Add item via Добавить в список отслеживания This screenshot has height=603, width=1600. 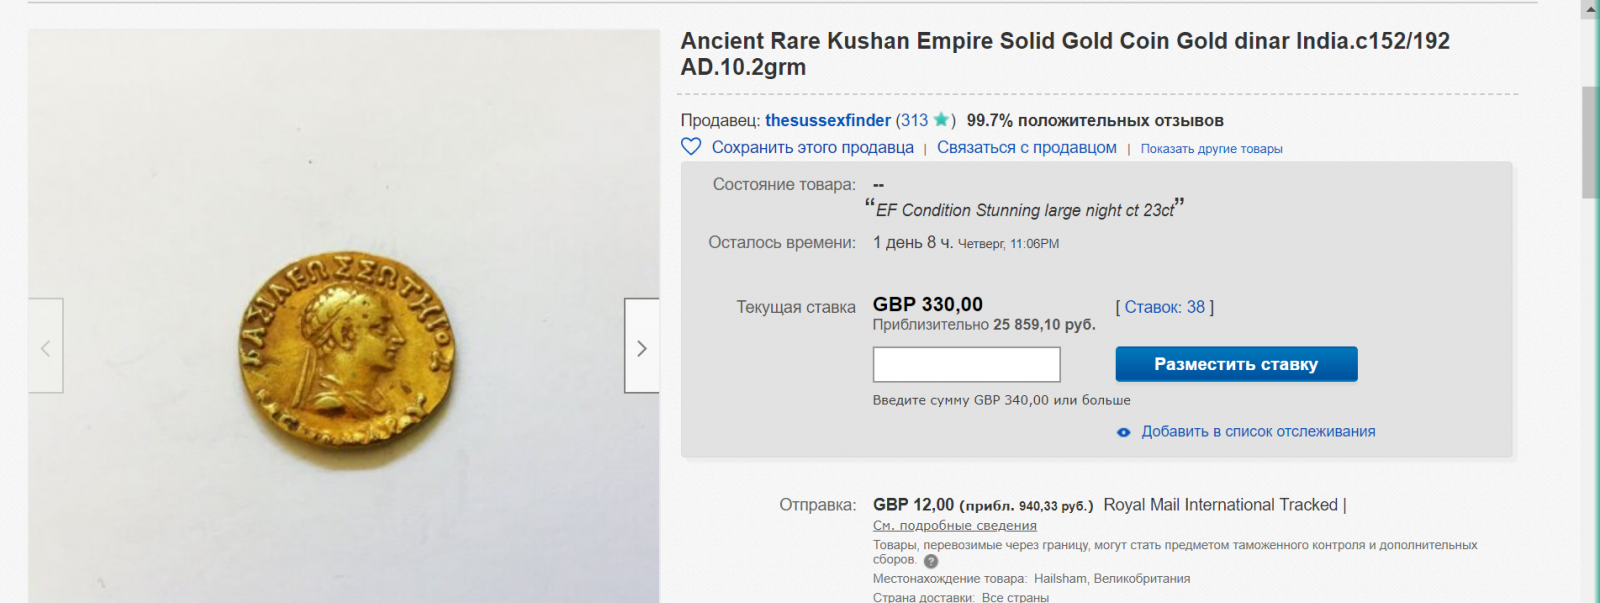1259,432
